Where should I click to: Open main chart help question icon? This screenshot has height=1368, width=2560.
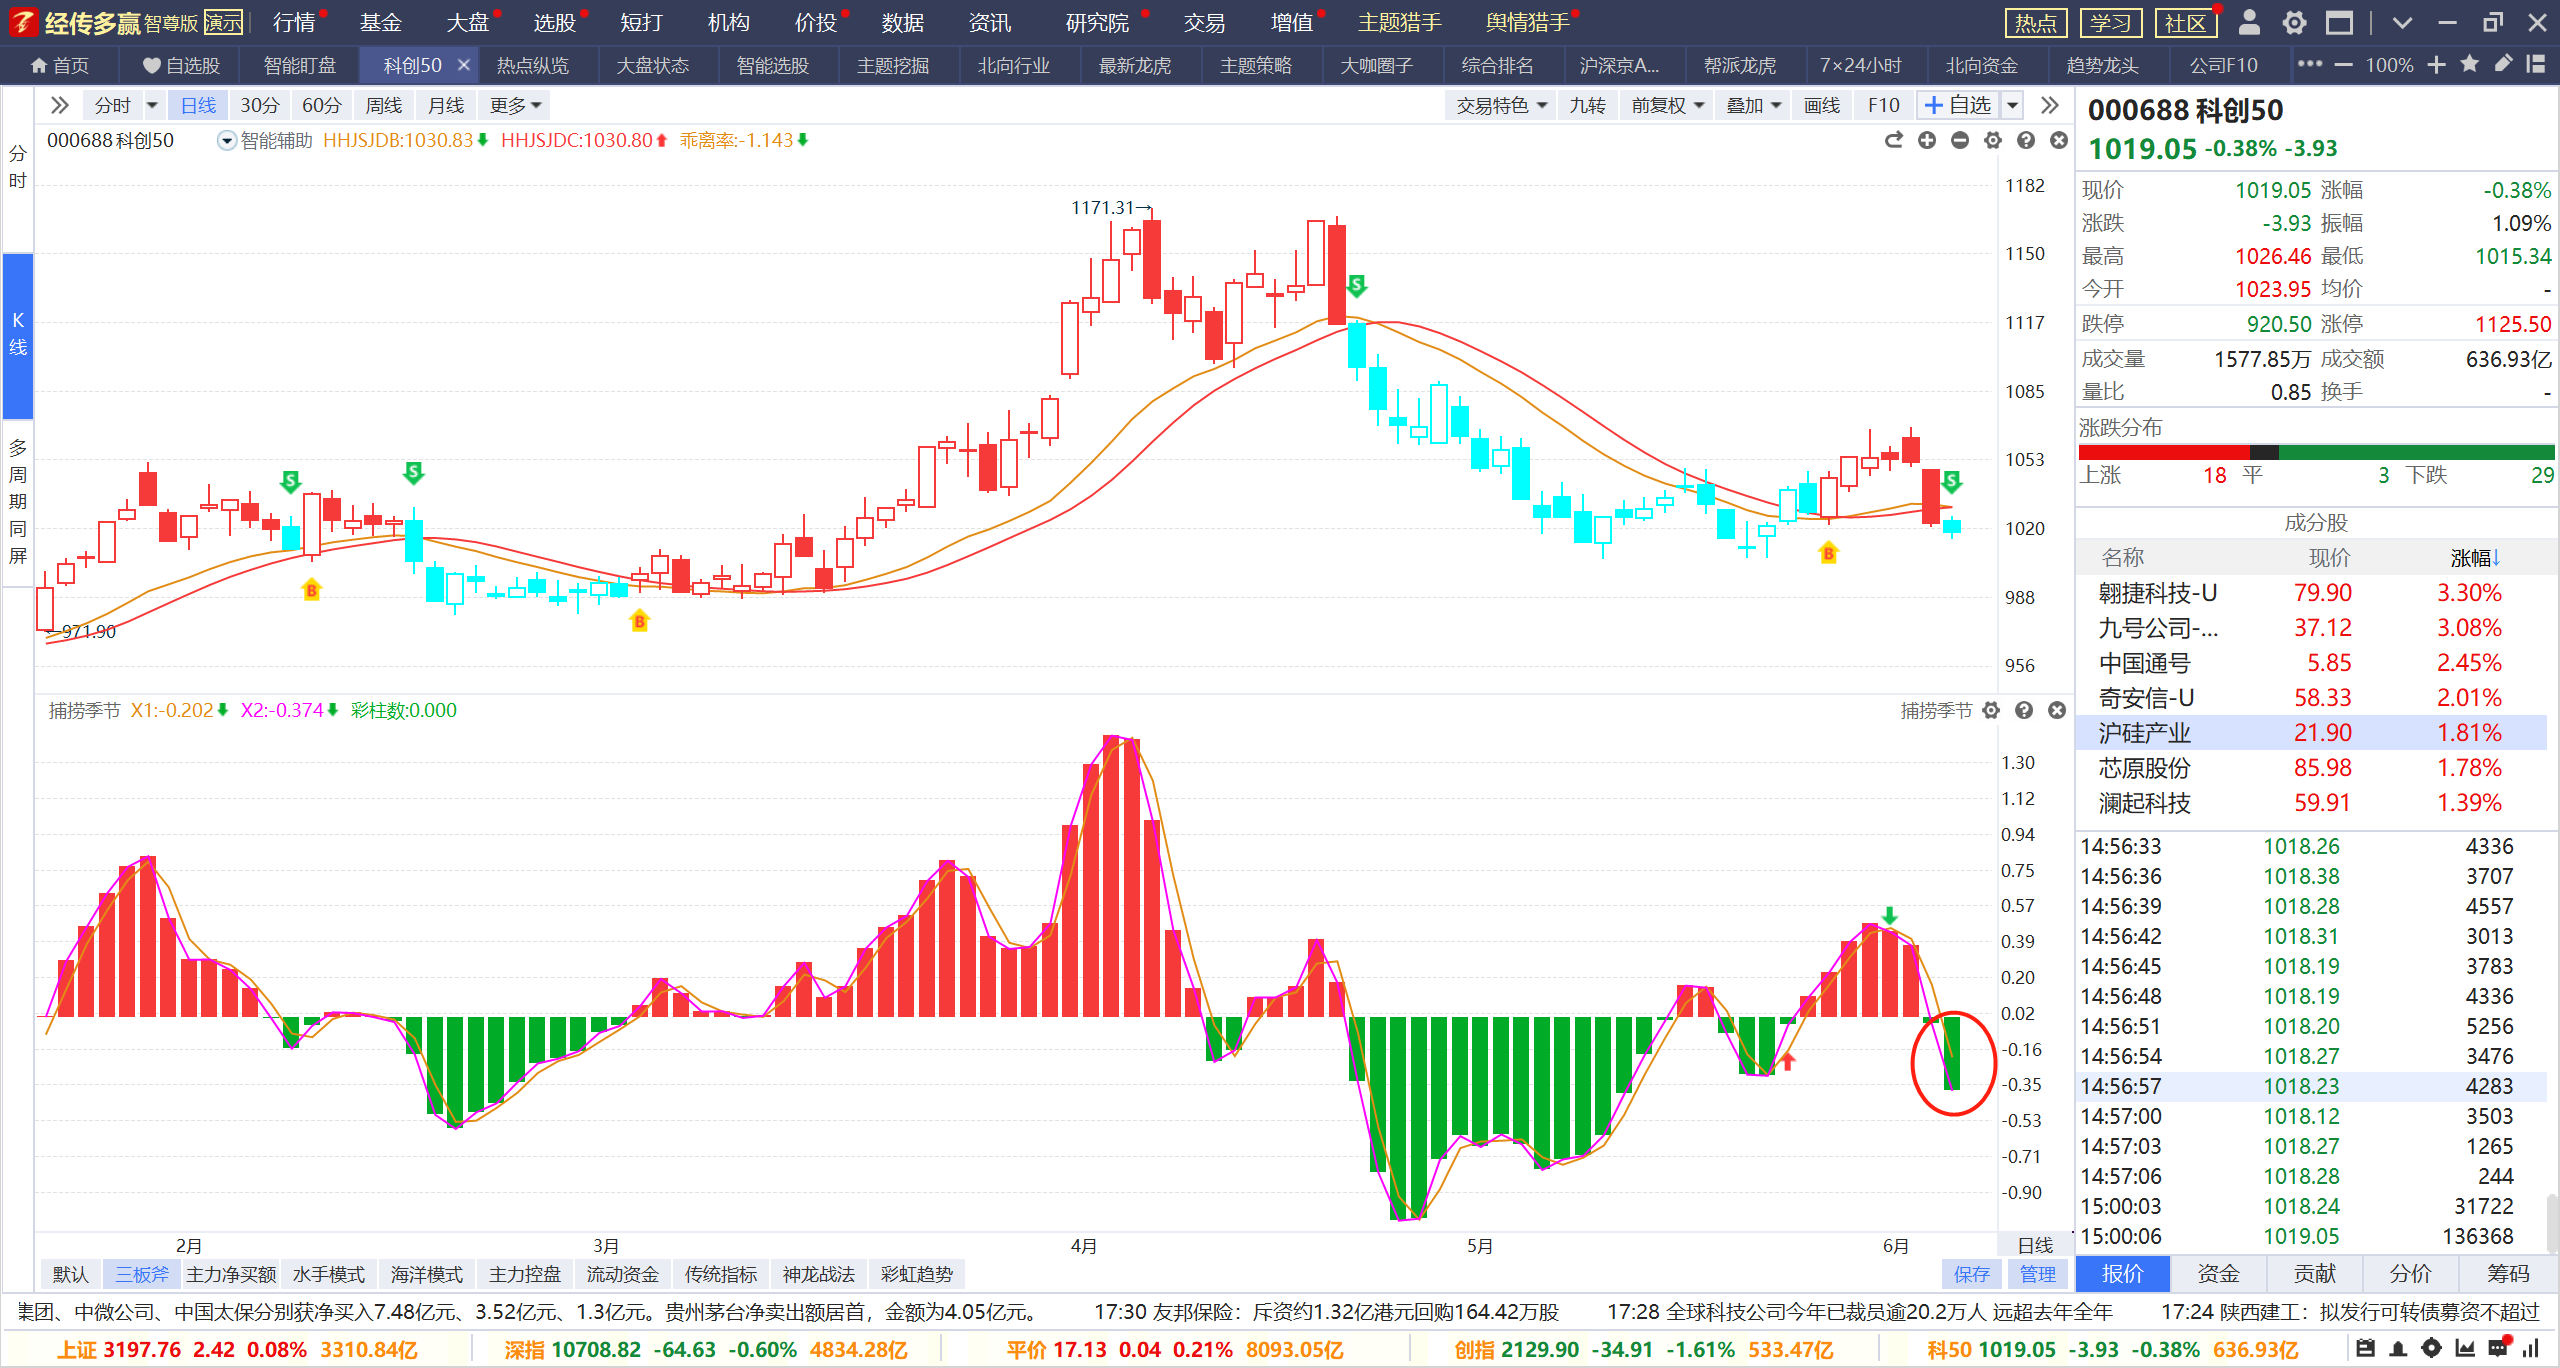tap(2026, 141)
